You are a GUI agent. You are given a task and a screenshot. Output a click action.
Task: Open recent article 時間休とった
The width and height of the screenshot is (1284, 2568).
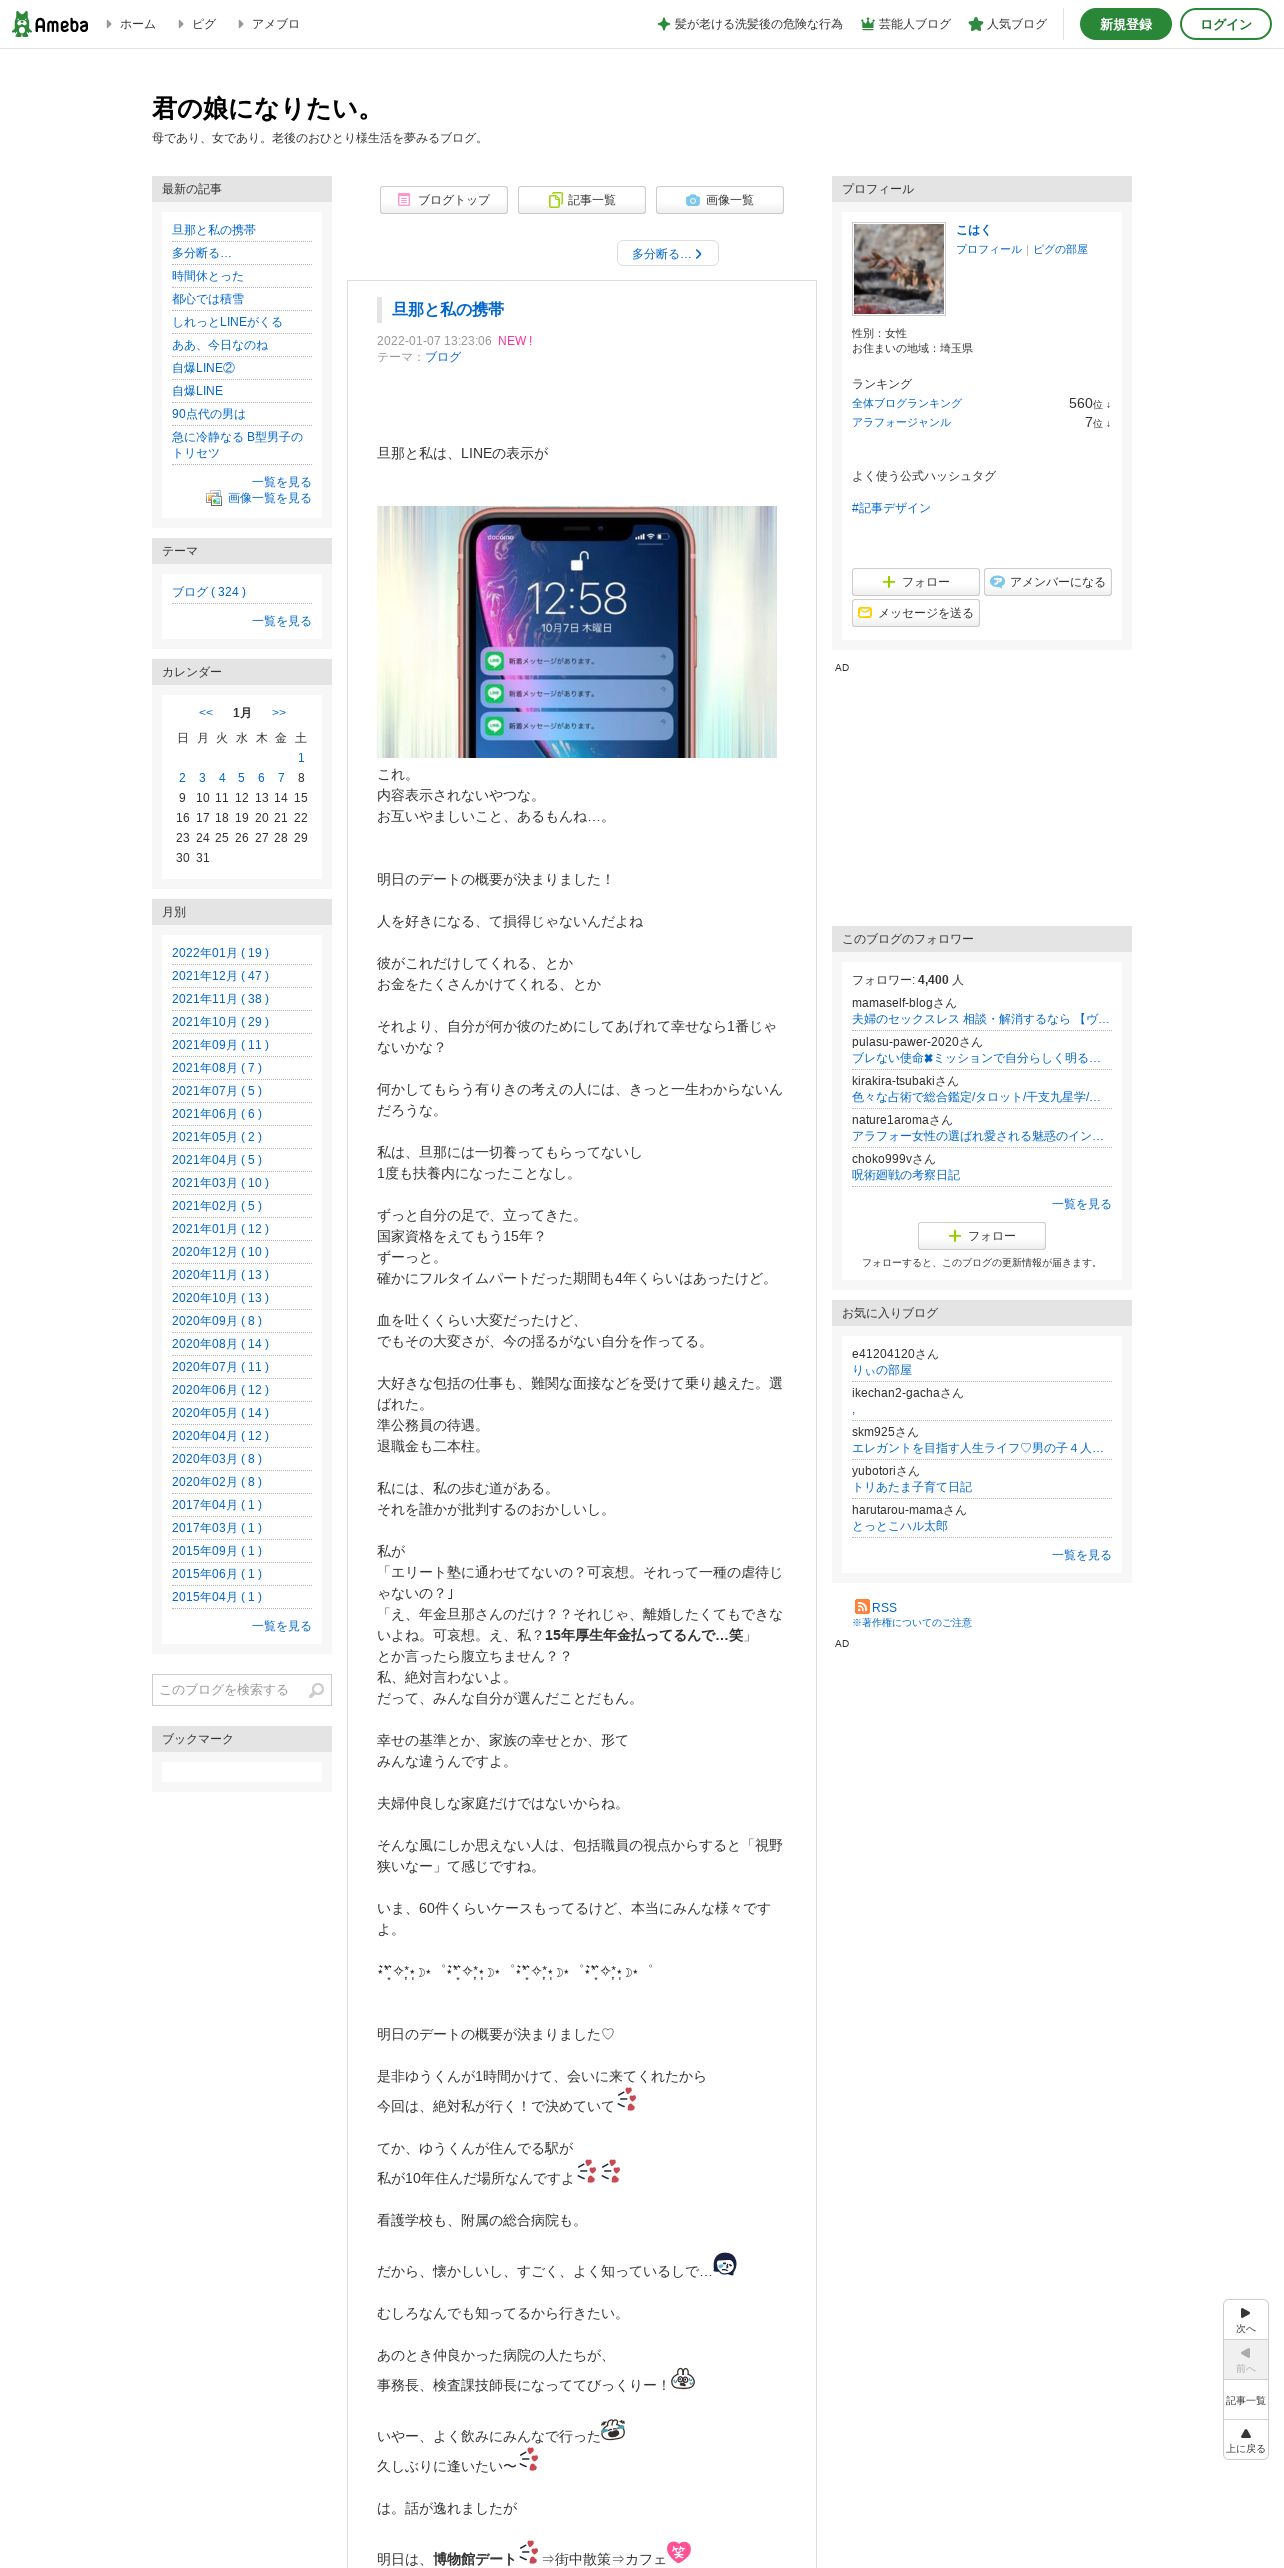click(x=208, y=276)
